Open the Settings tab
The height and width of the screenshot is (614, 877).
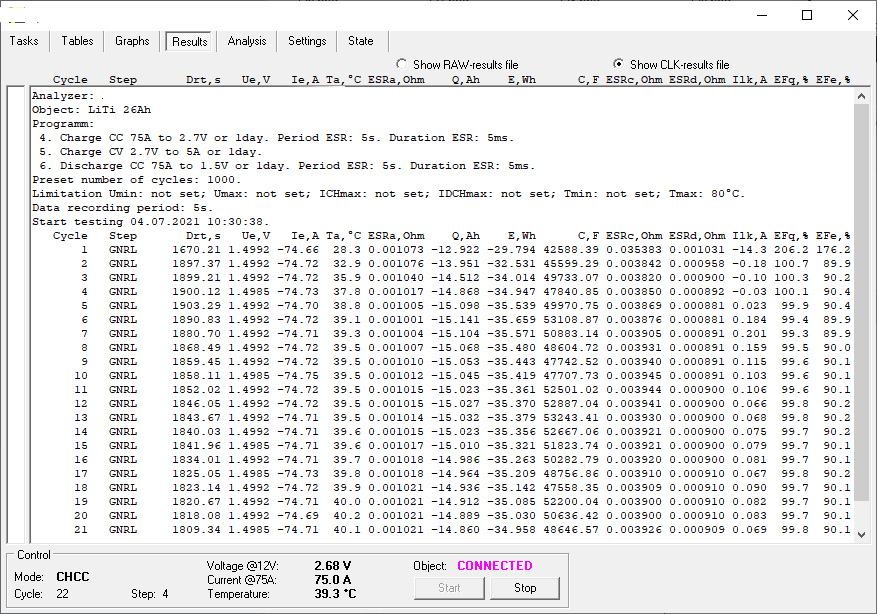(307, 41)
